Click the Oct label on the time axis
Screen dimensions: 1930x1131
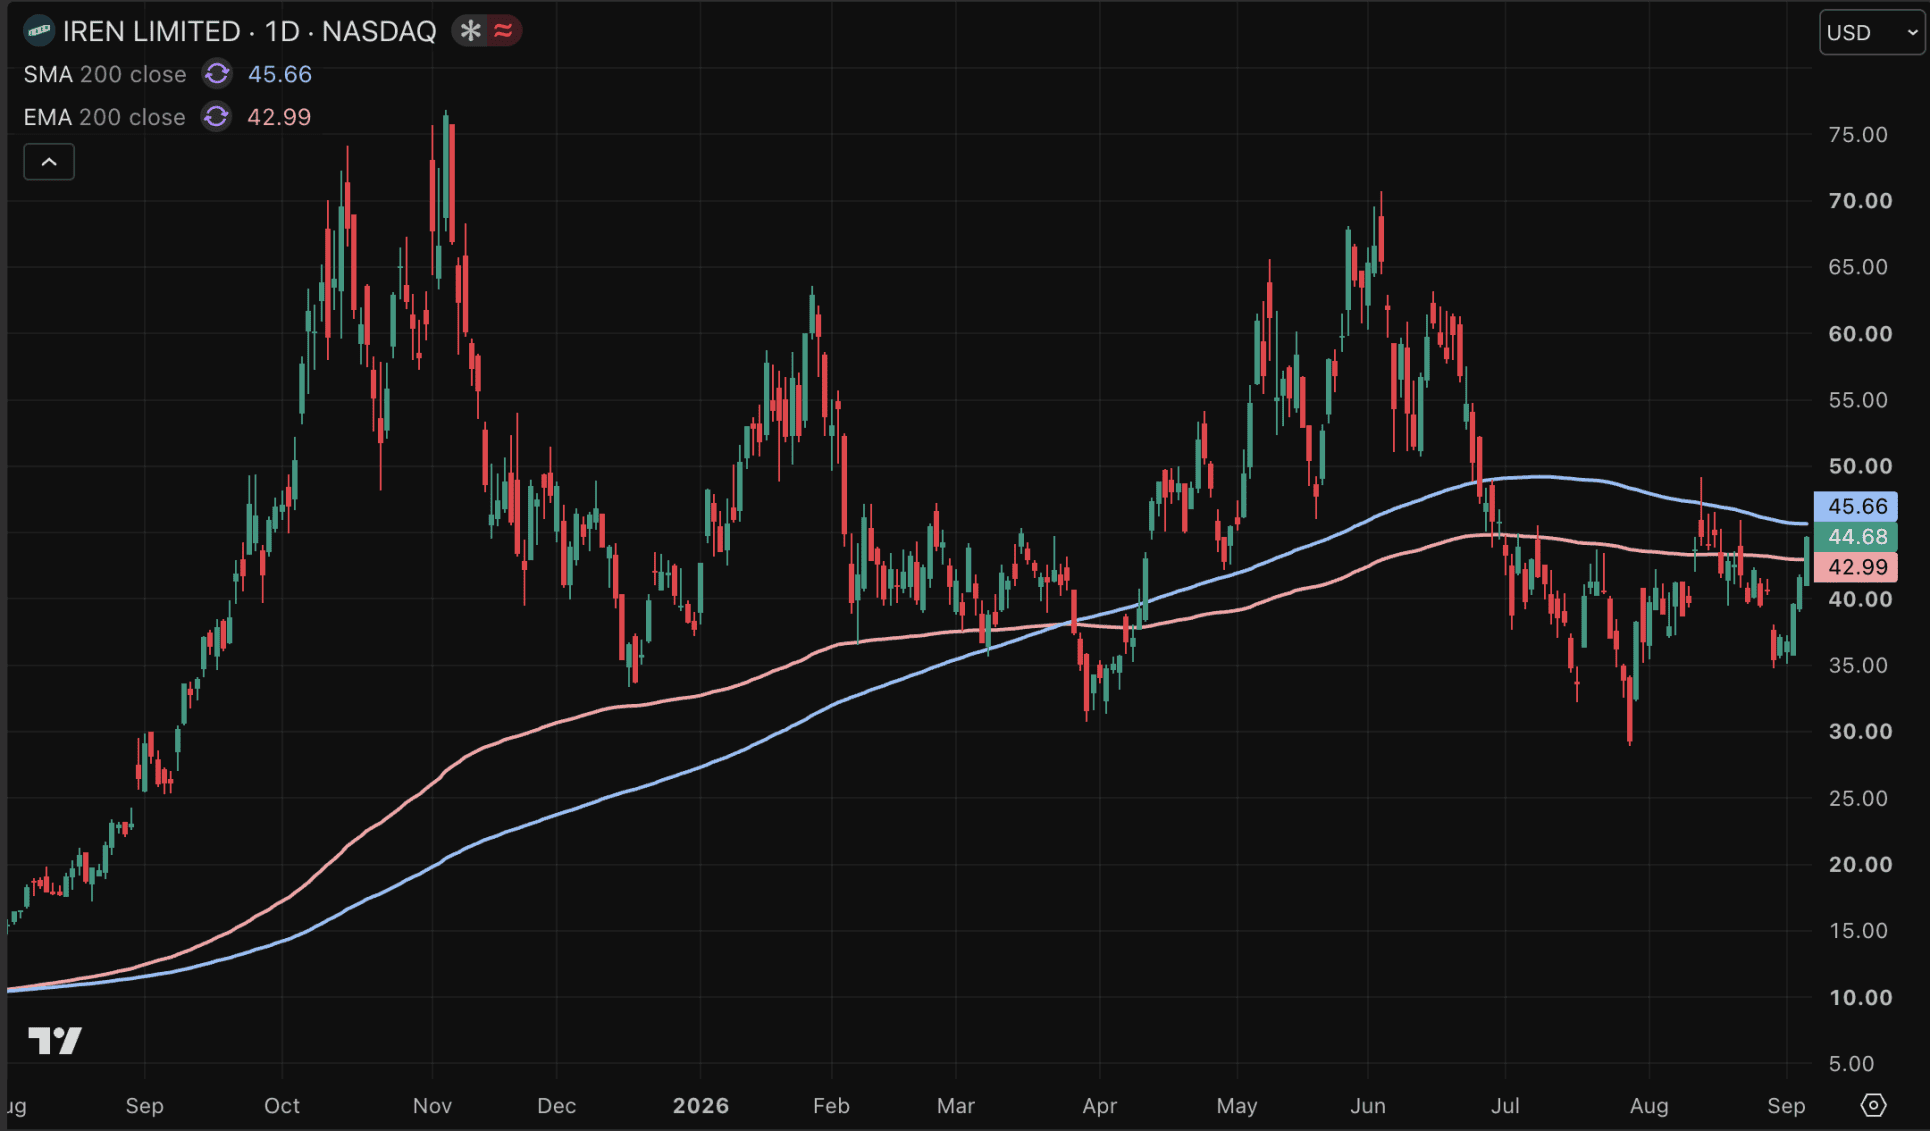[x=282, y=1106]
